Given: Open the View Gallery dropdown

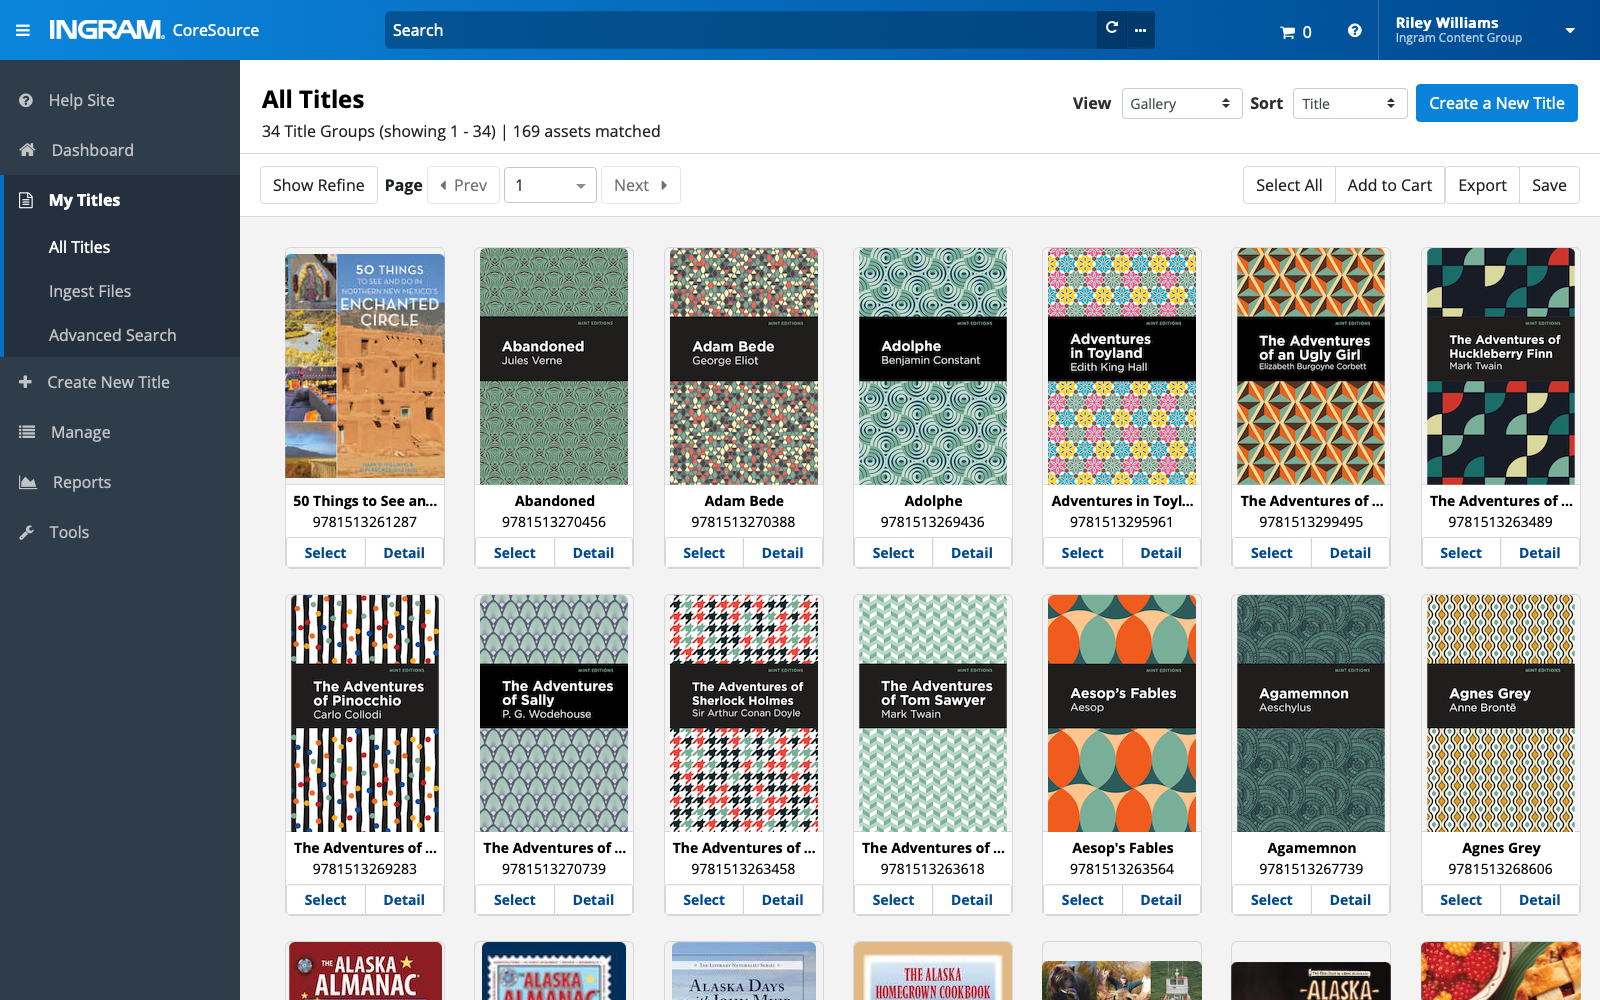Looking at the screenshot, I should tap(1181, 104).
